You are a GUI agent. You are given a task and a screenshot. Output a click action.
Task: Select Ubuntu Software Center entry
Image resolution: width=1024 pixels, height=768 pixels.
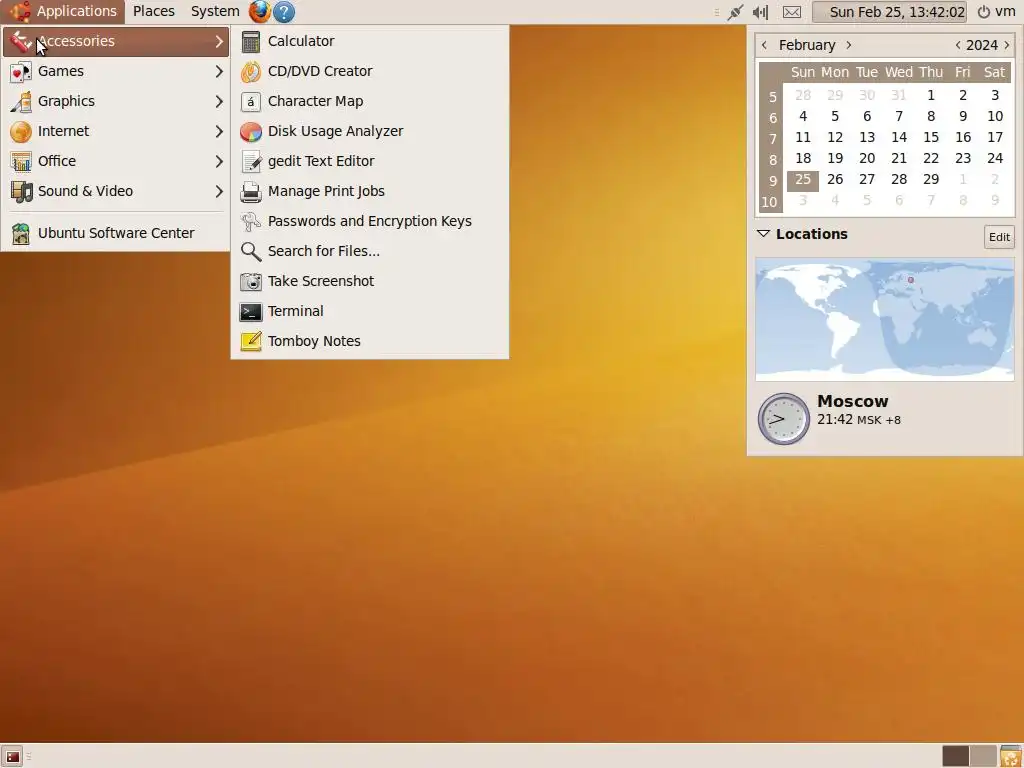click(x=116, y=233)
